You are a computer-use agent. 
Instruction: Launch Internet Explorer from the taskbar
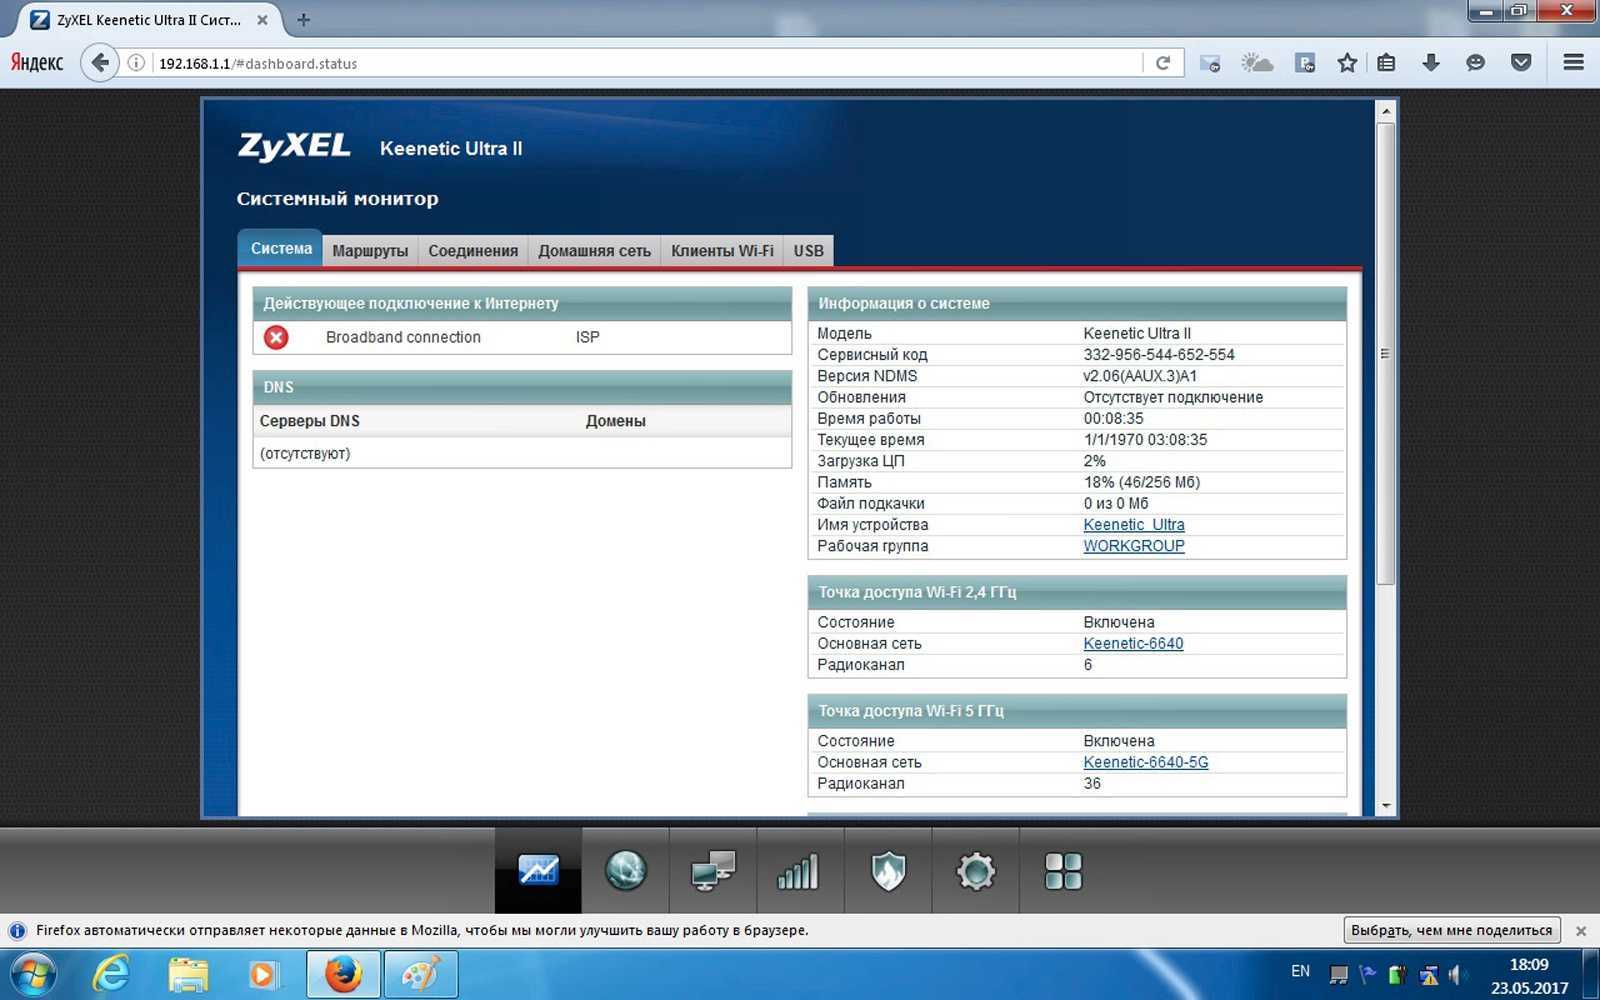110,974
